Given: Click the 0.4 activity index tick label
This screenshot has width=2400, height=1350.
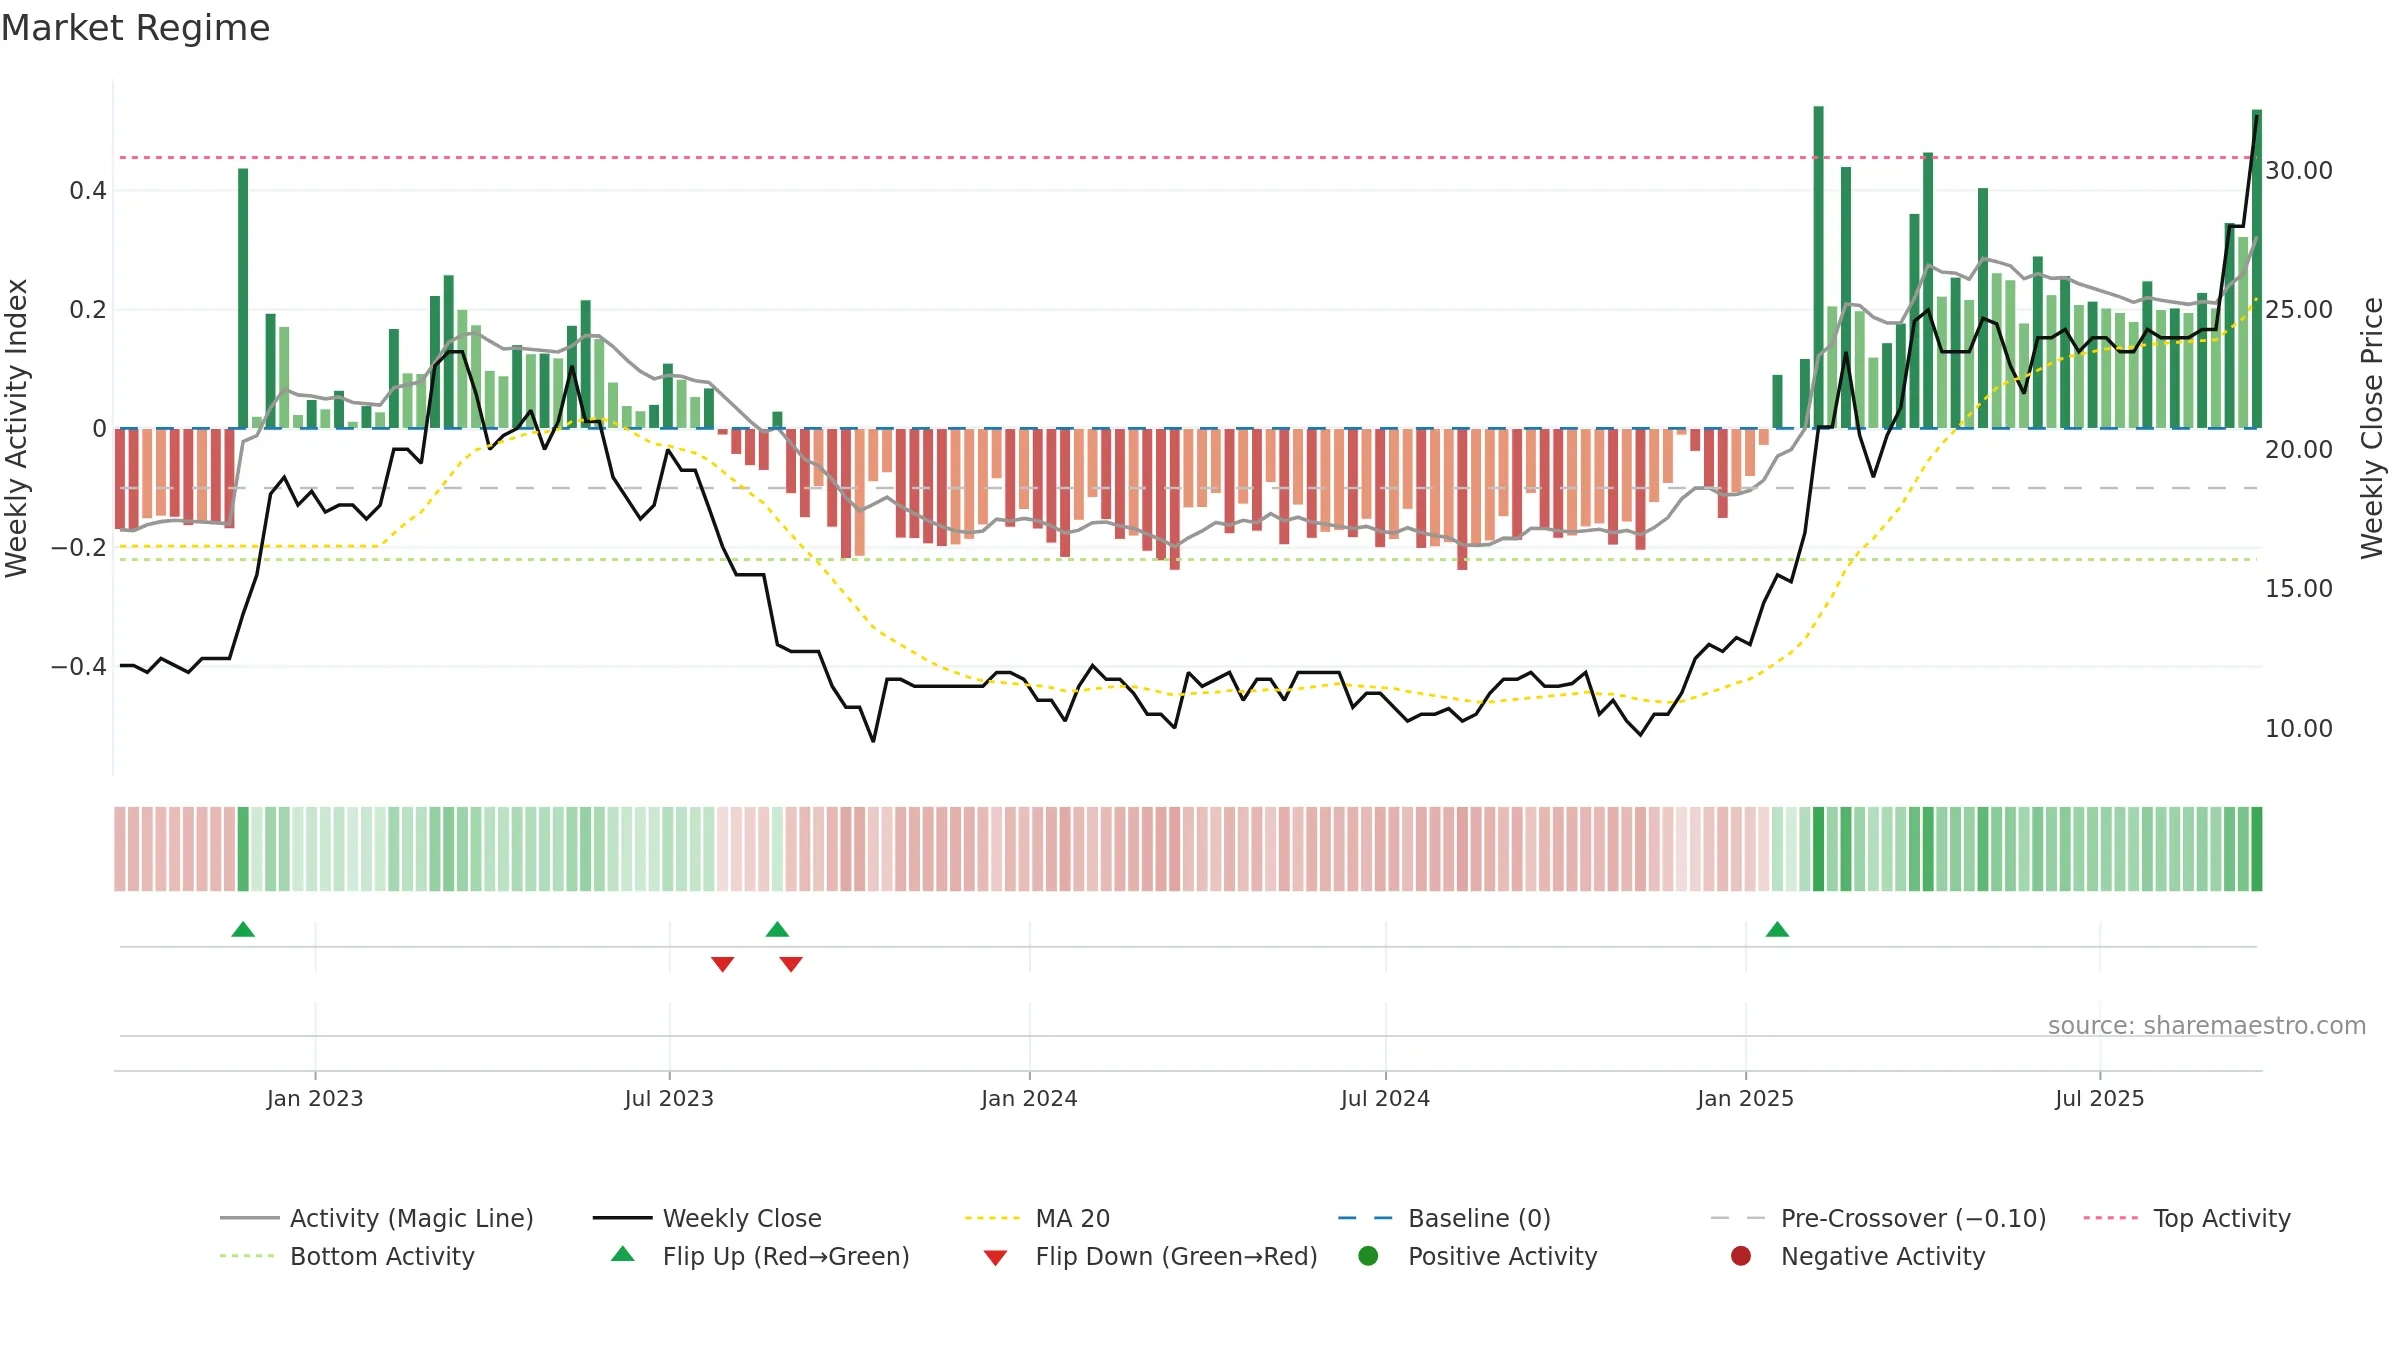Looking at the screenshot, I should tap(88, 191).
